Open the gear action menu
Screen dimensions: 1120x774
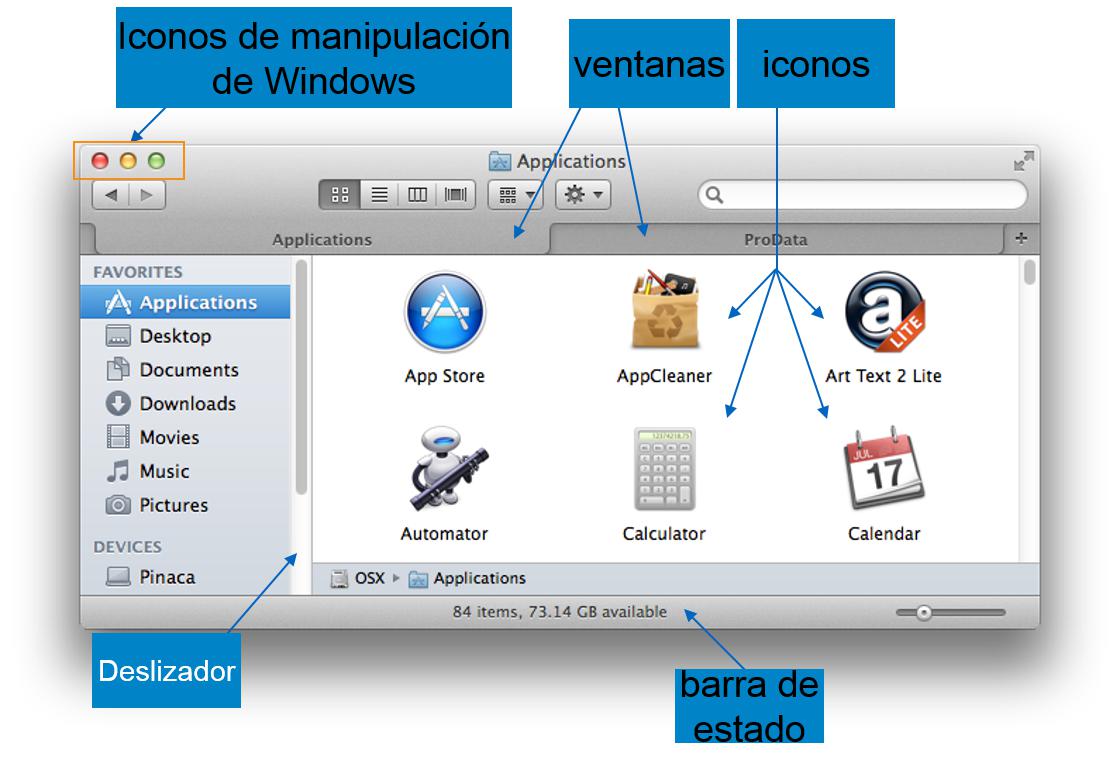tap(584, 194)
